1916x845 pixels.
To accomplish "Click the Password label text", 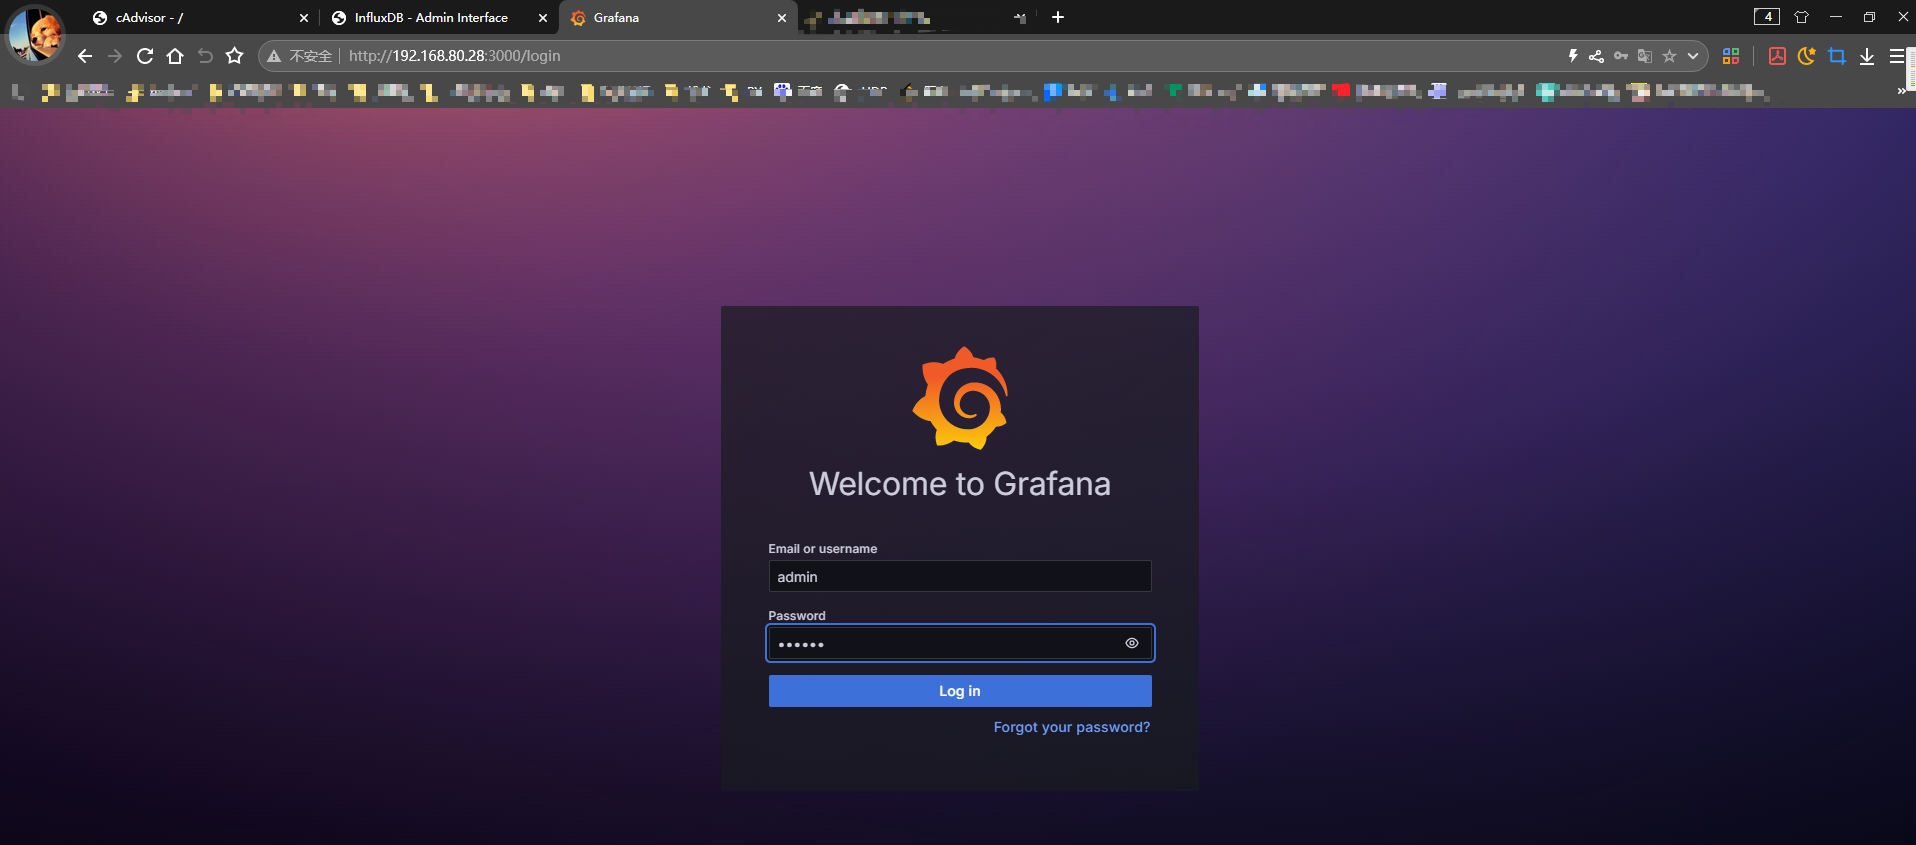I will coord(797,616).
